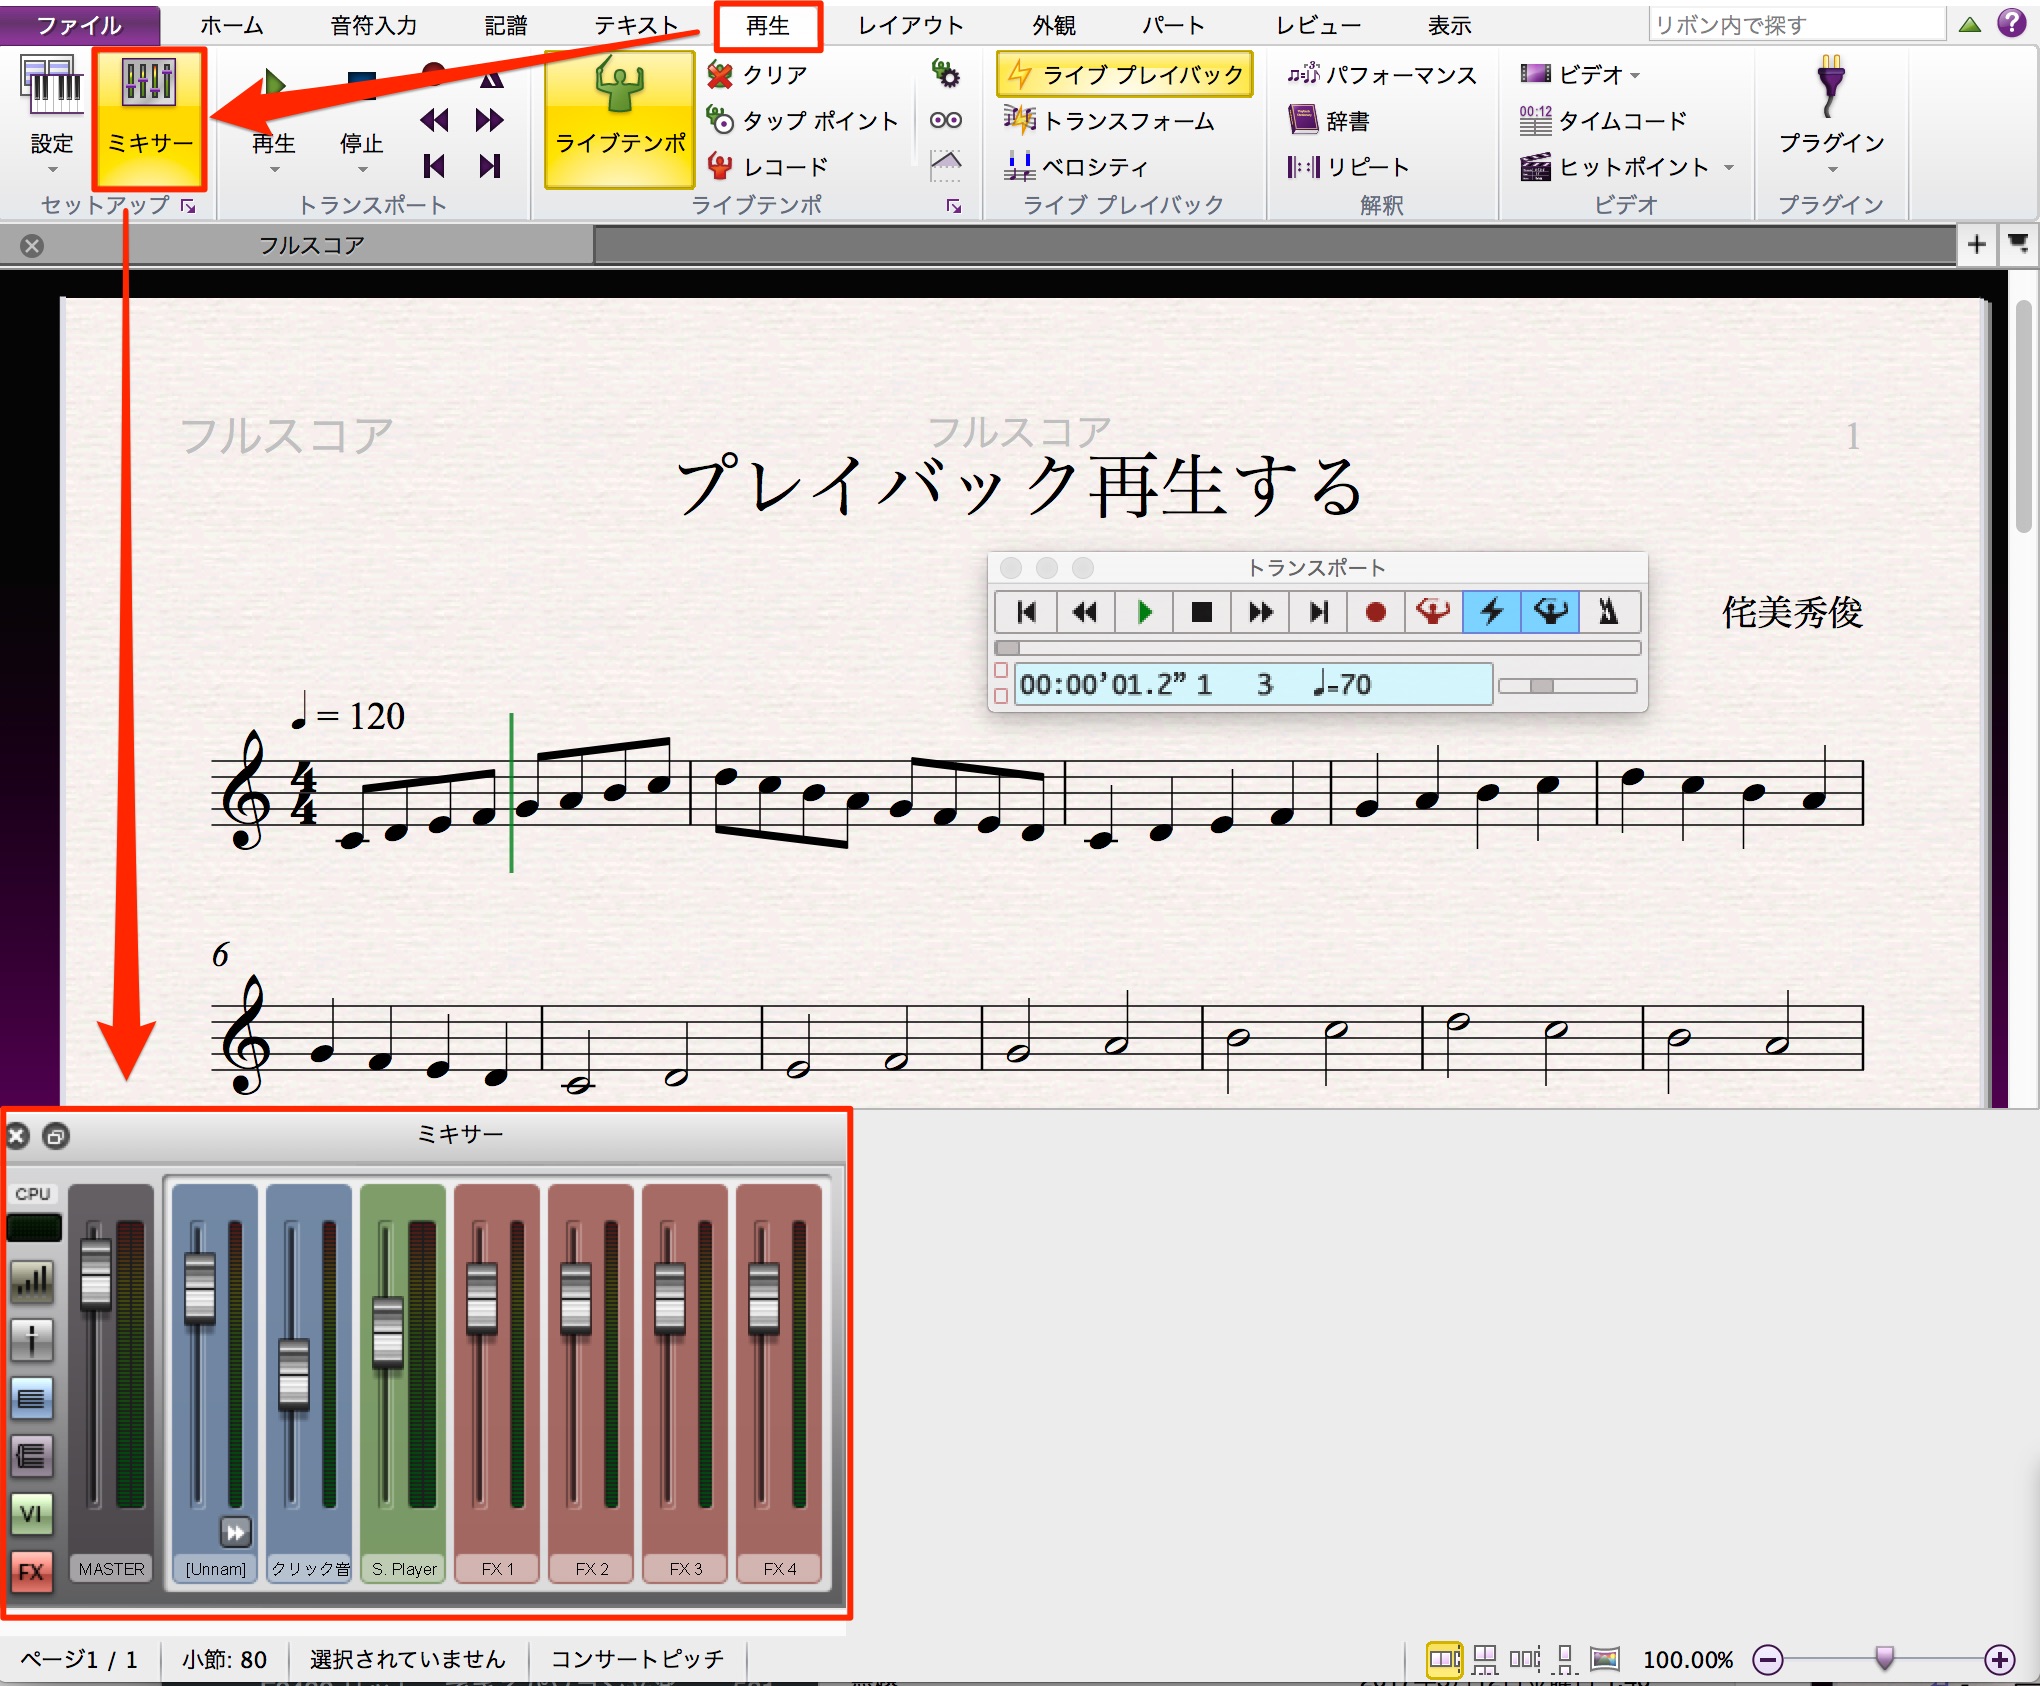Click the リボン内で探す search field
Image resolution: width=2040 pixels, height=1686 pixels.
tap(1797, 25)
